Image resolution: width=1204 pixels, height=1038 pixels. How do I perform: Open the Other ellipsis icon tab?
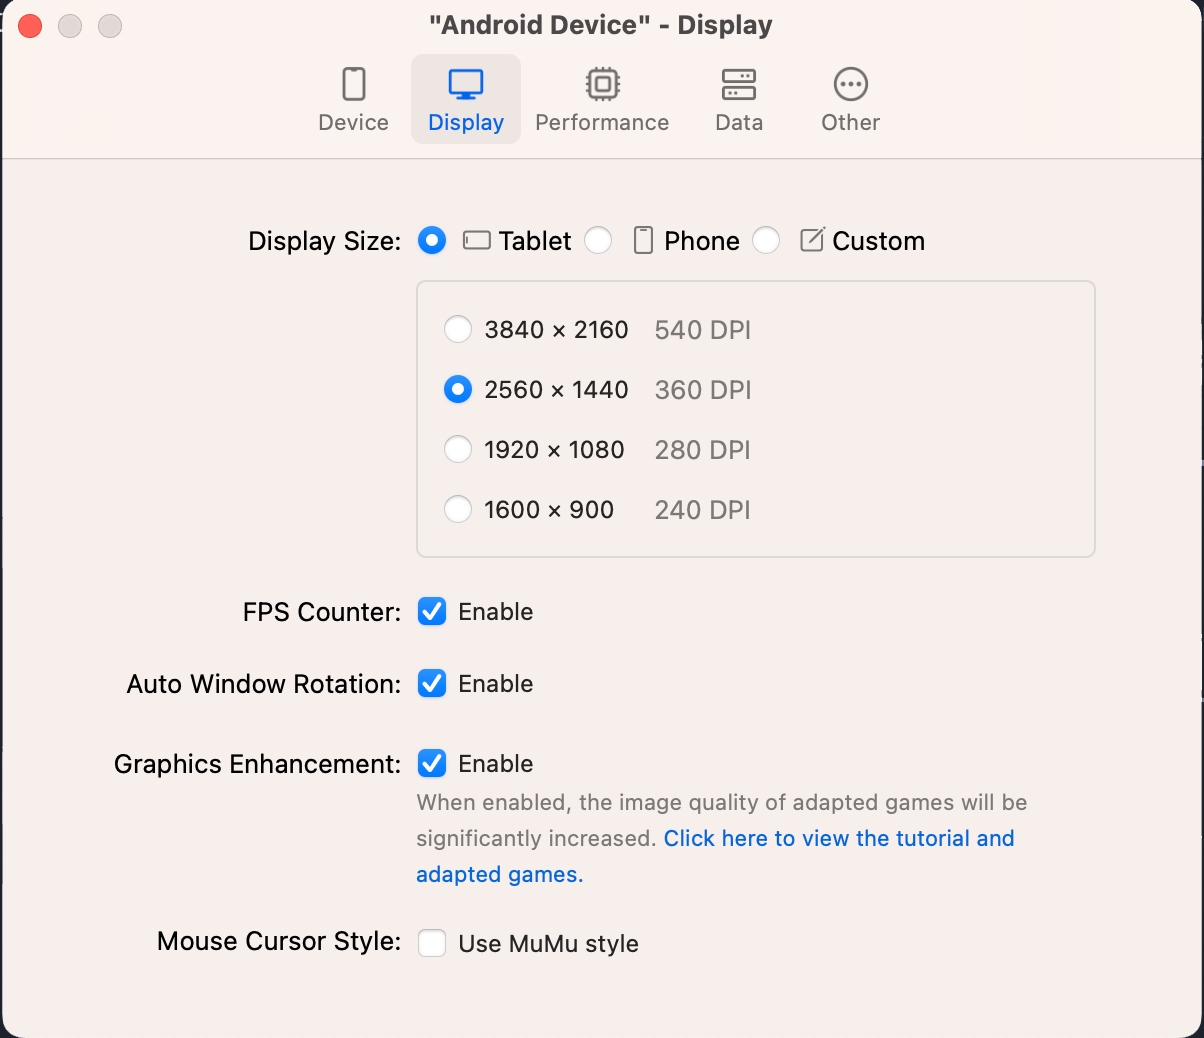click(850, 85)
